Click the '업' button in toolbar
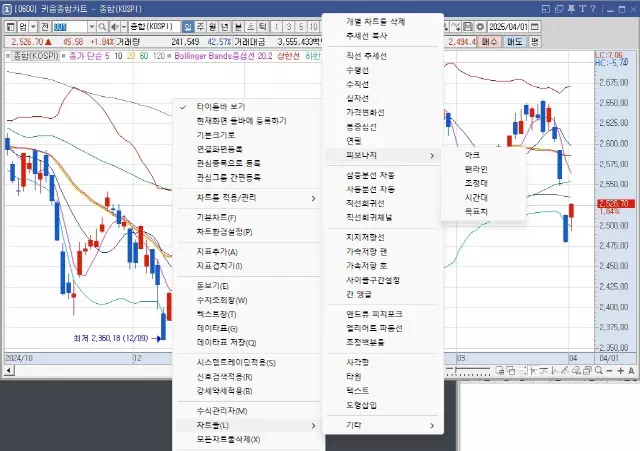Screen dimensions: 640x451 23,27
